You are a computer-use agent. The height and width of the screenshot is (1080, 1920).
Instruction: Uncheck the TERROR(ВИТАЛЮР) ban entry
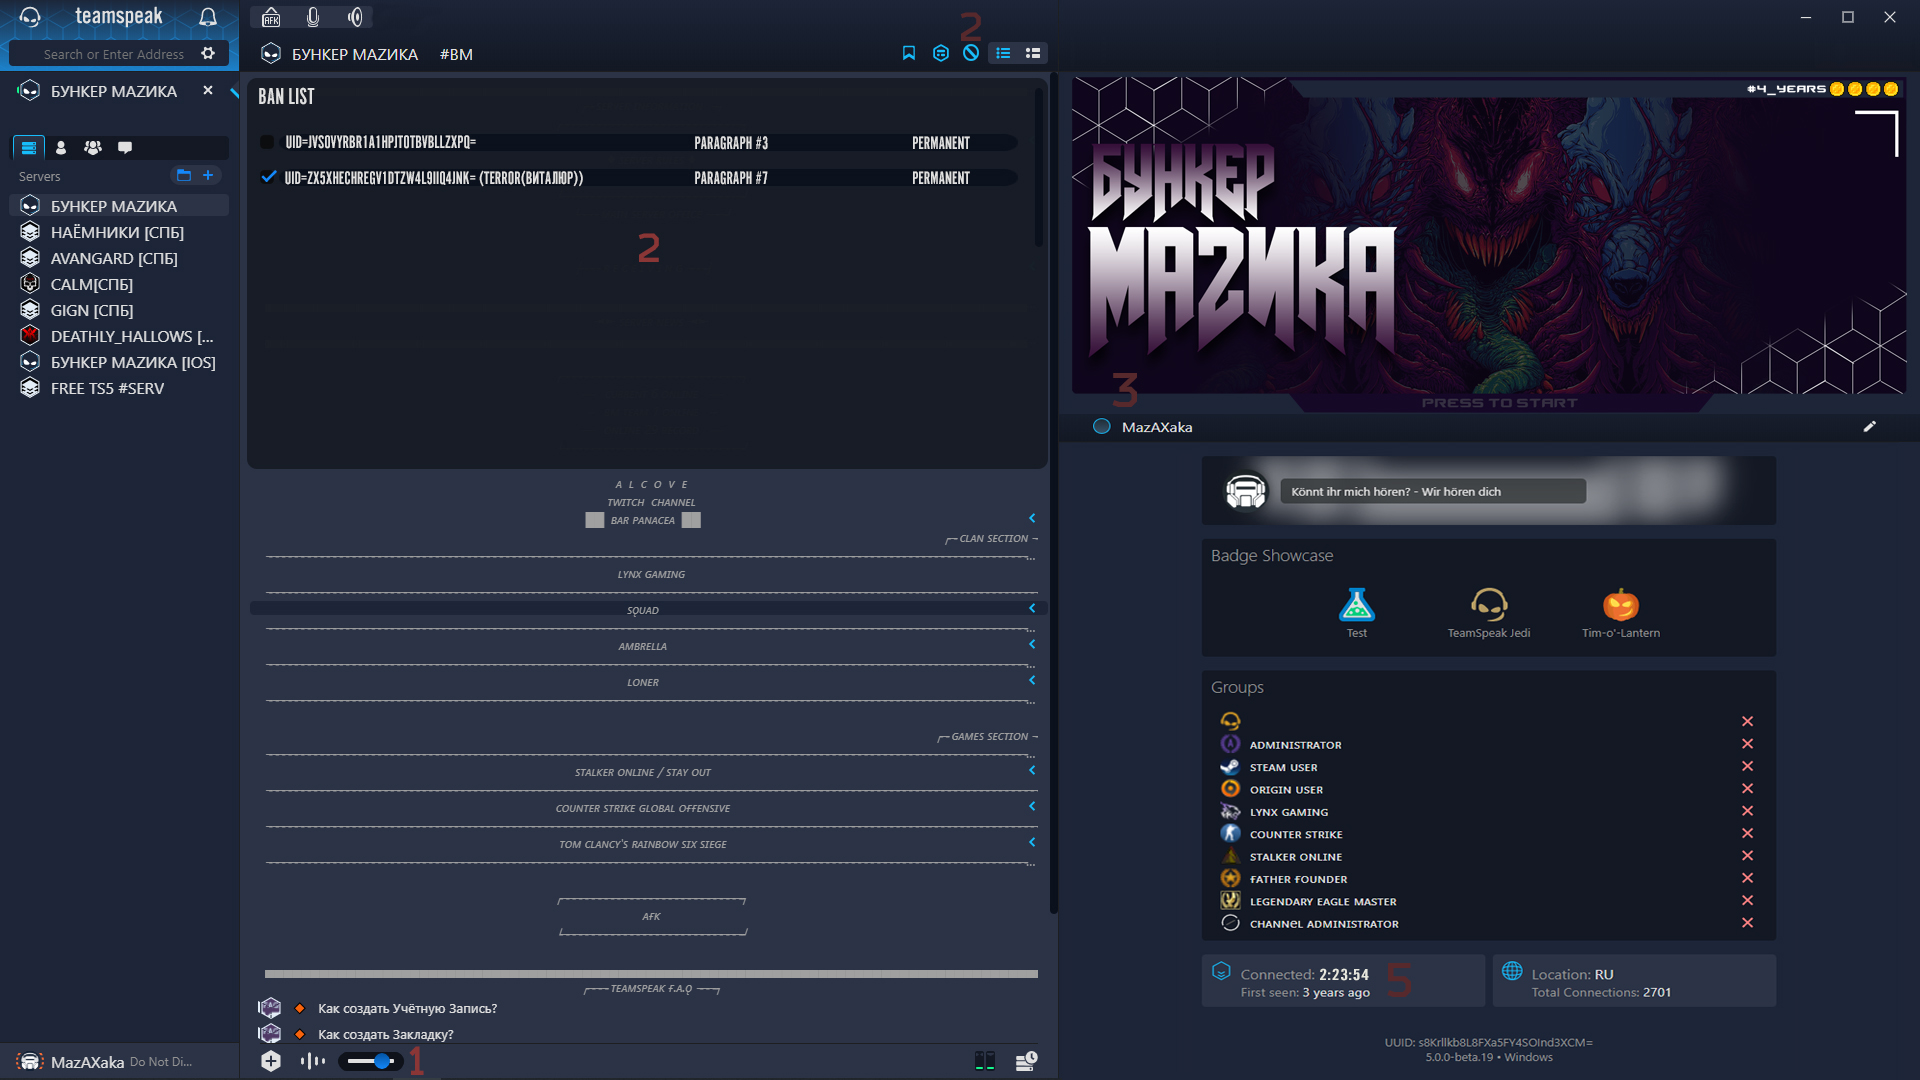267,177
